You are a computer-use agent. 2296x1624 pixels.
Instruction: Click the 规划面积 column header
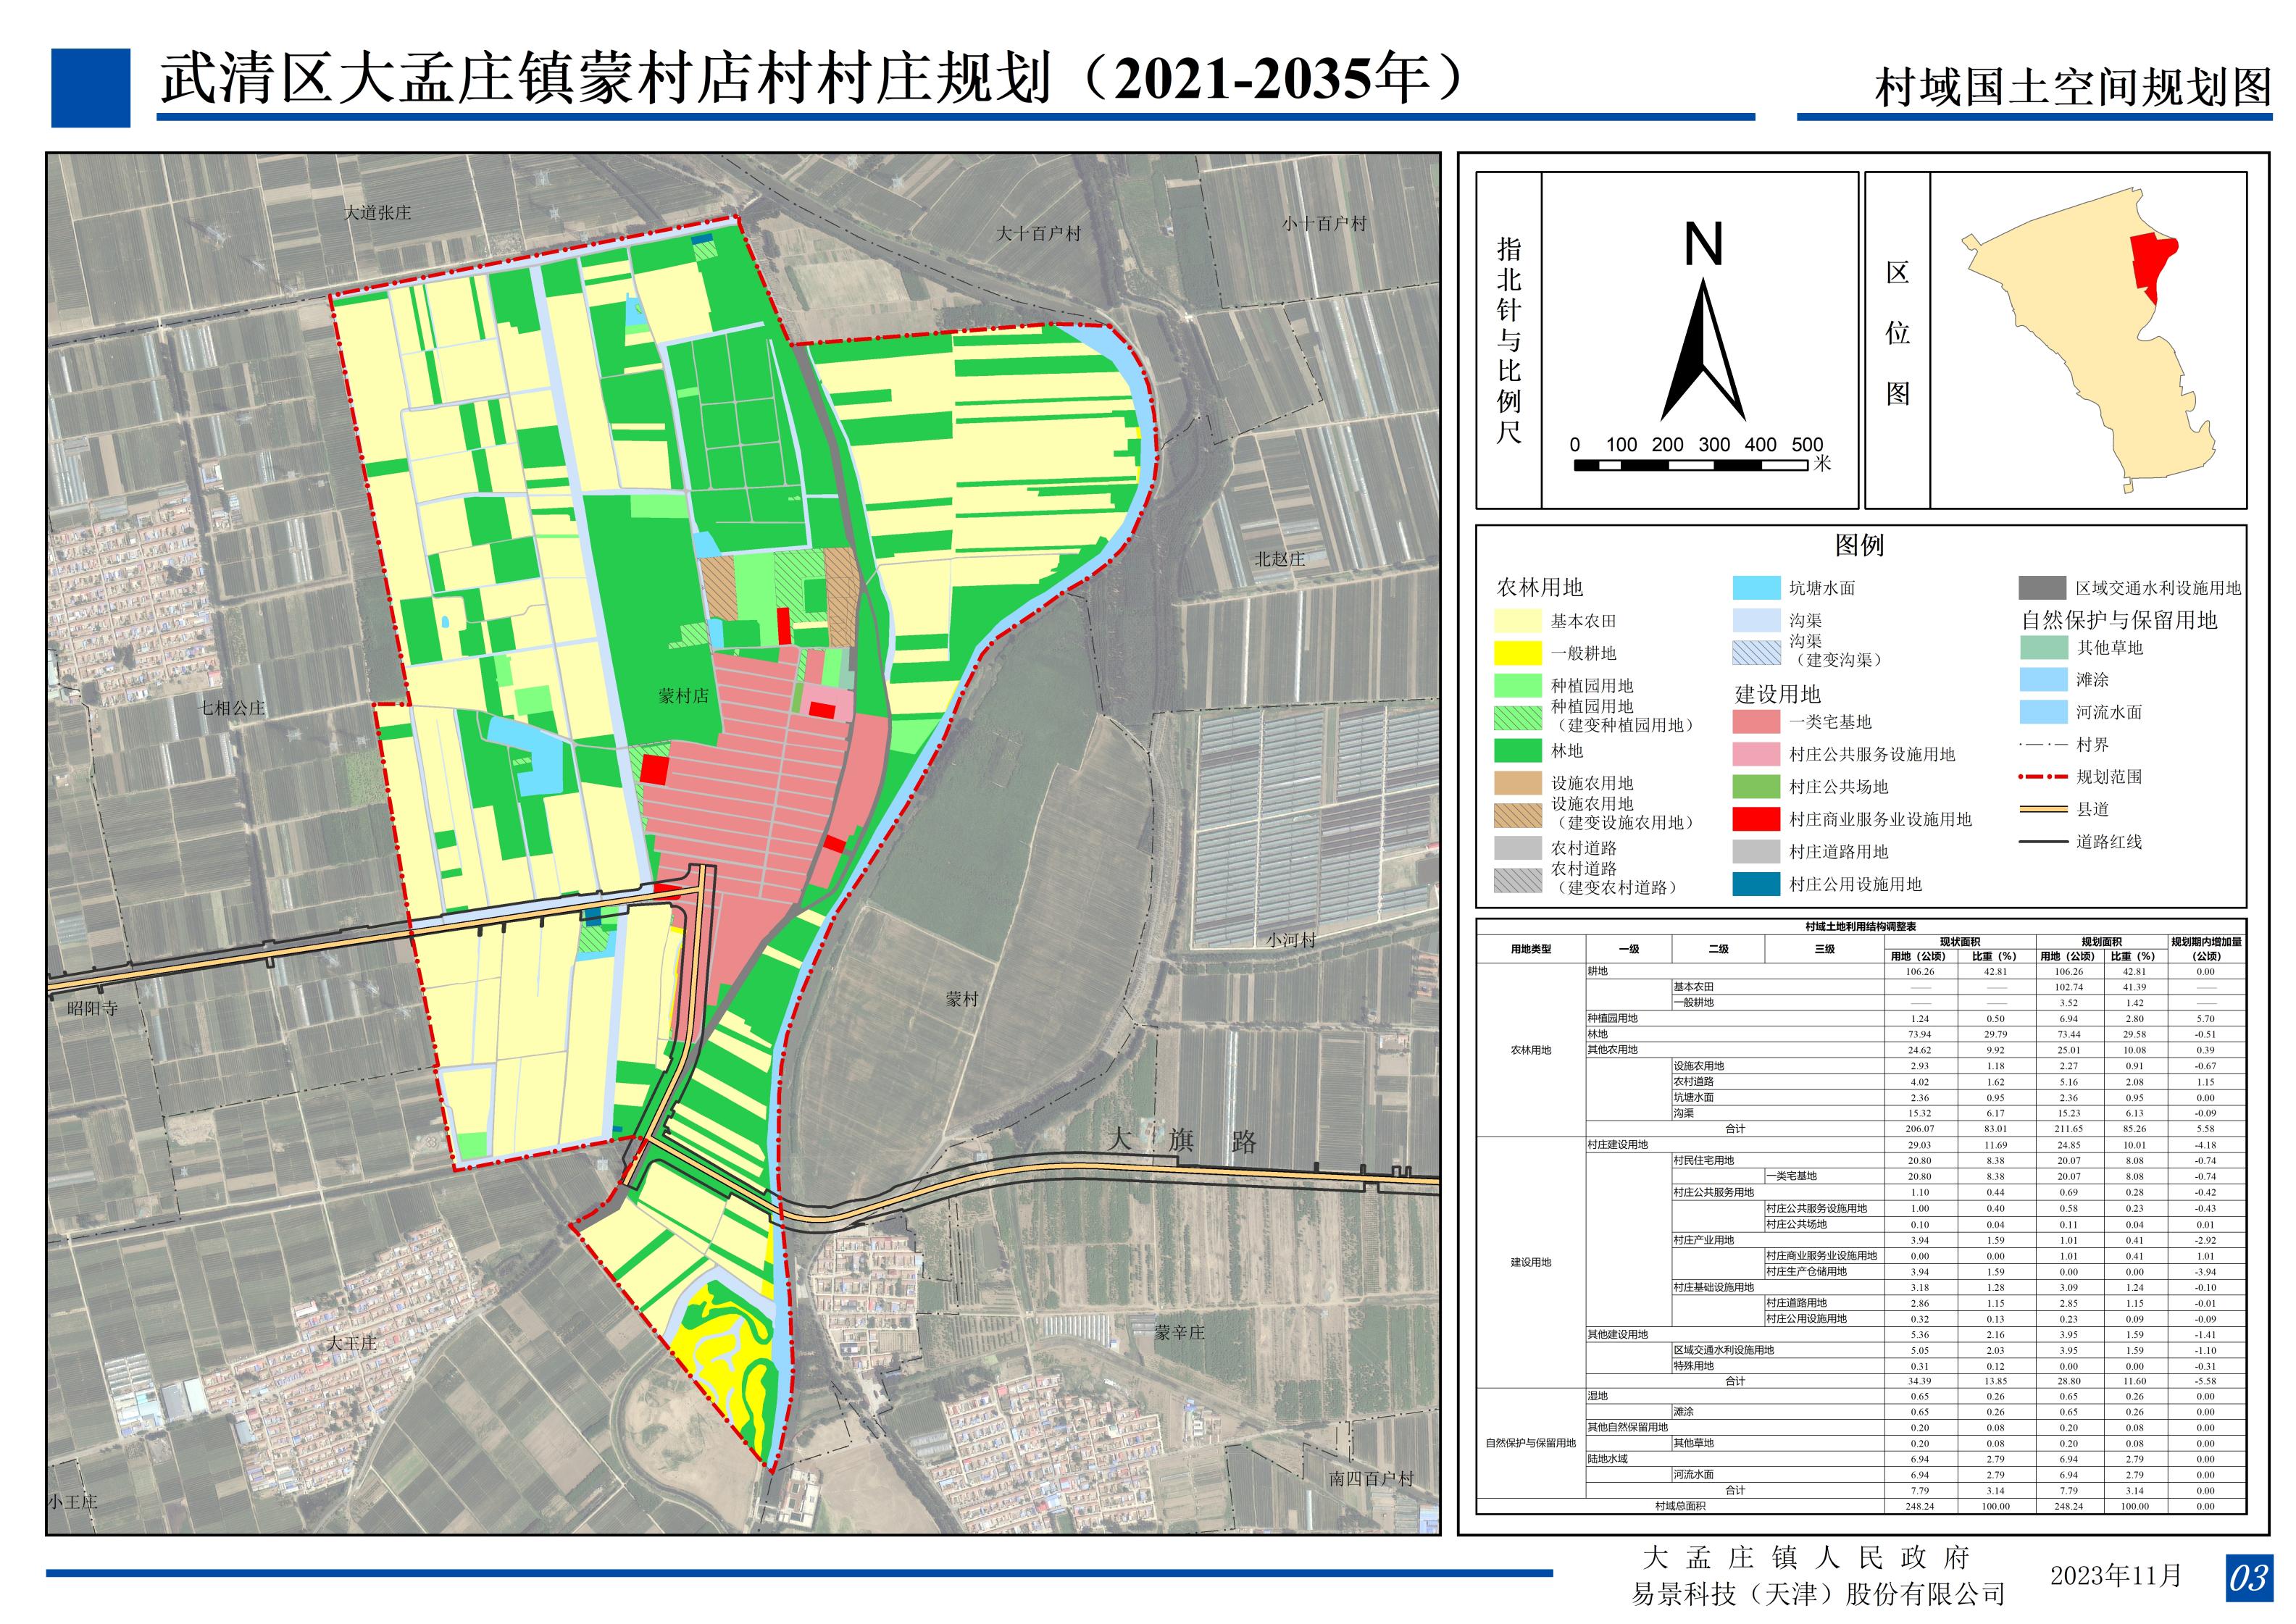(x=2101, y=942)
